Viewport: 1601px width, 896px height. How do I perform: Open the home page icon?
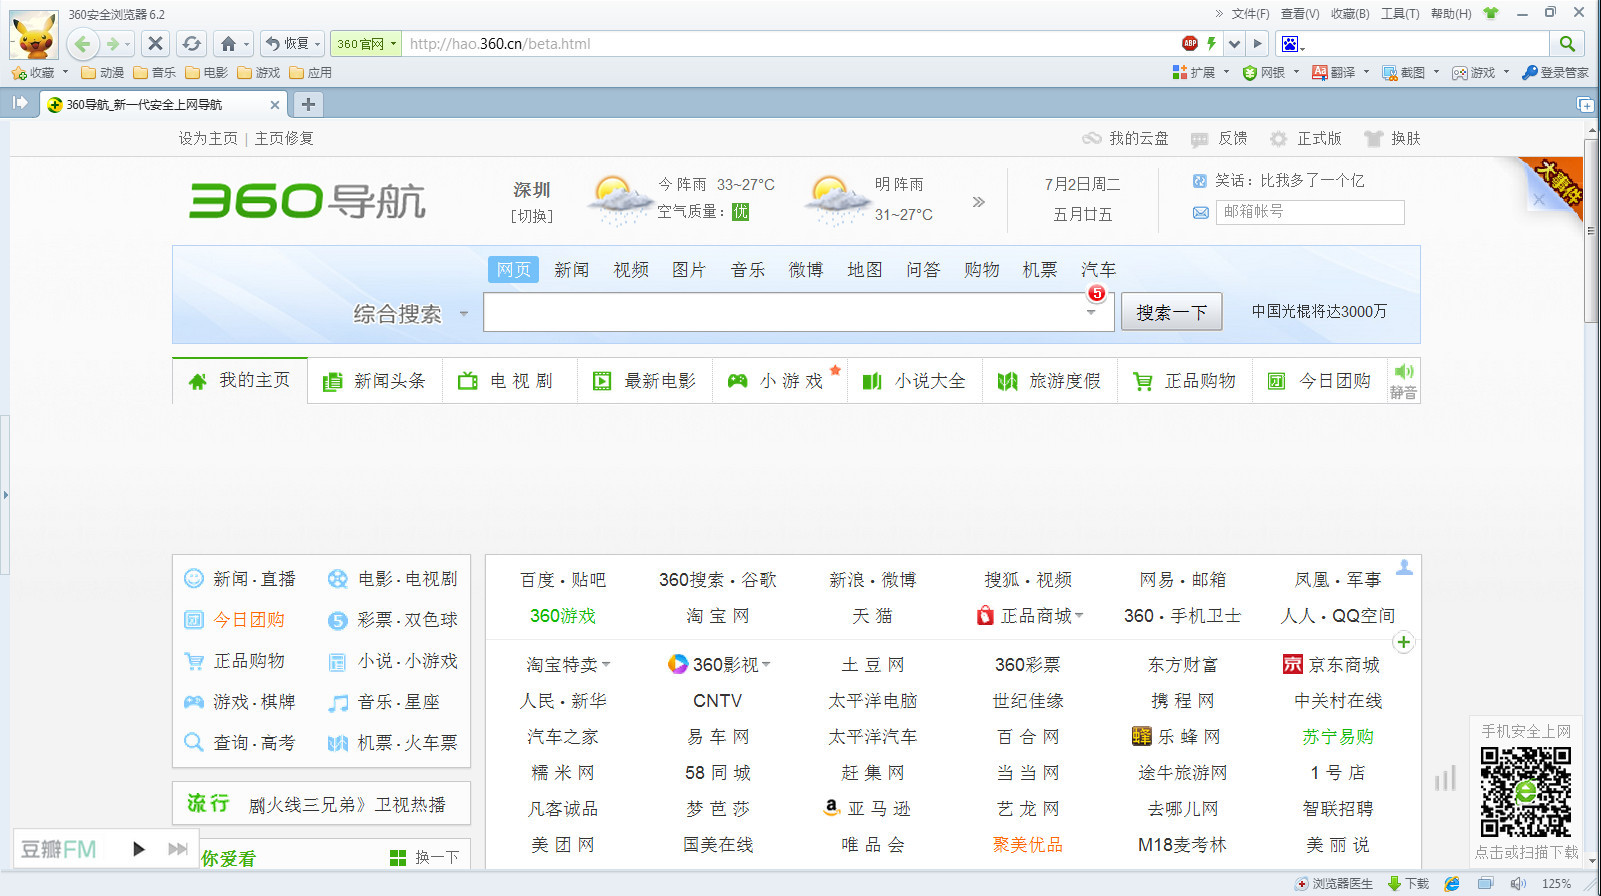click(228, 44)
